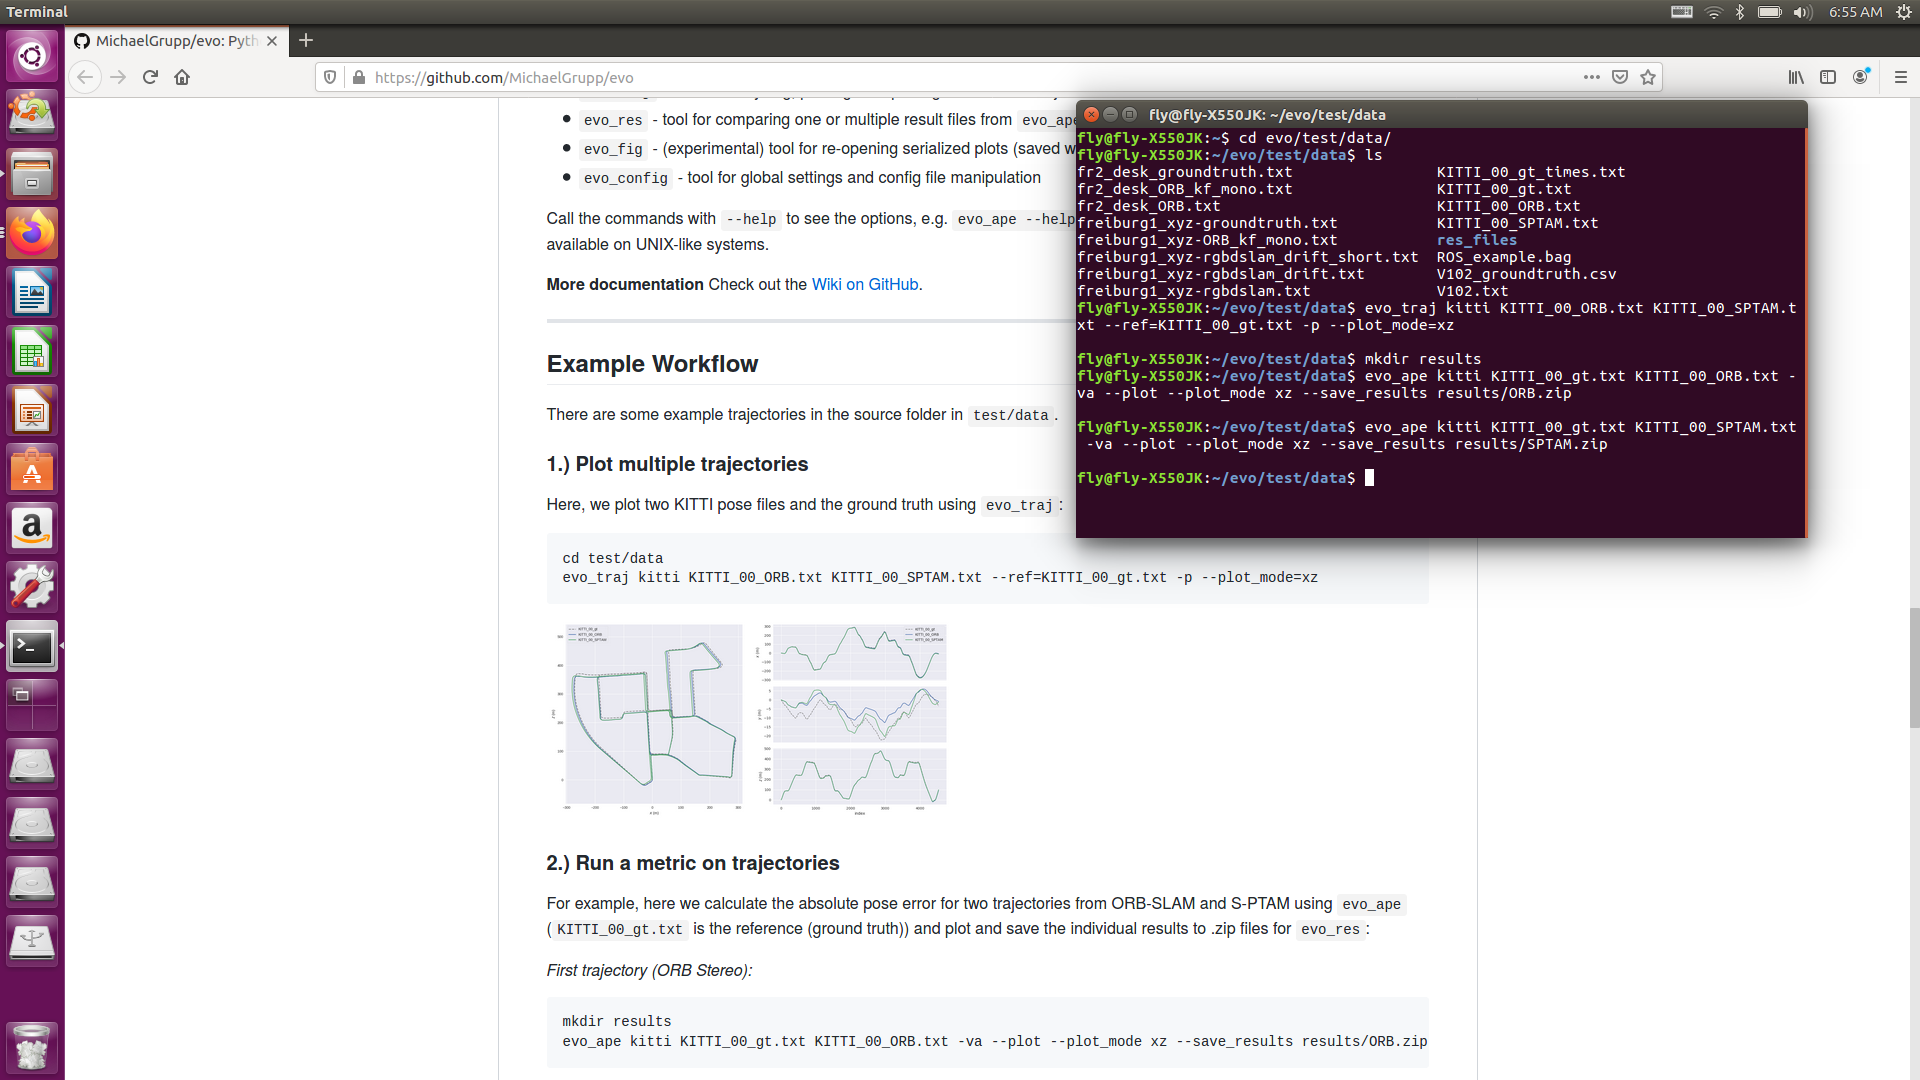This screenshot has width=1920, height=1080.
Task: Toggle tracking protection with the shield icon
Action: [330, 77]
